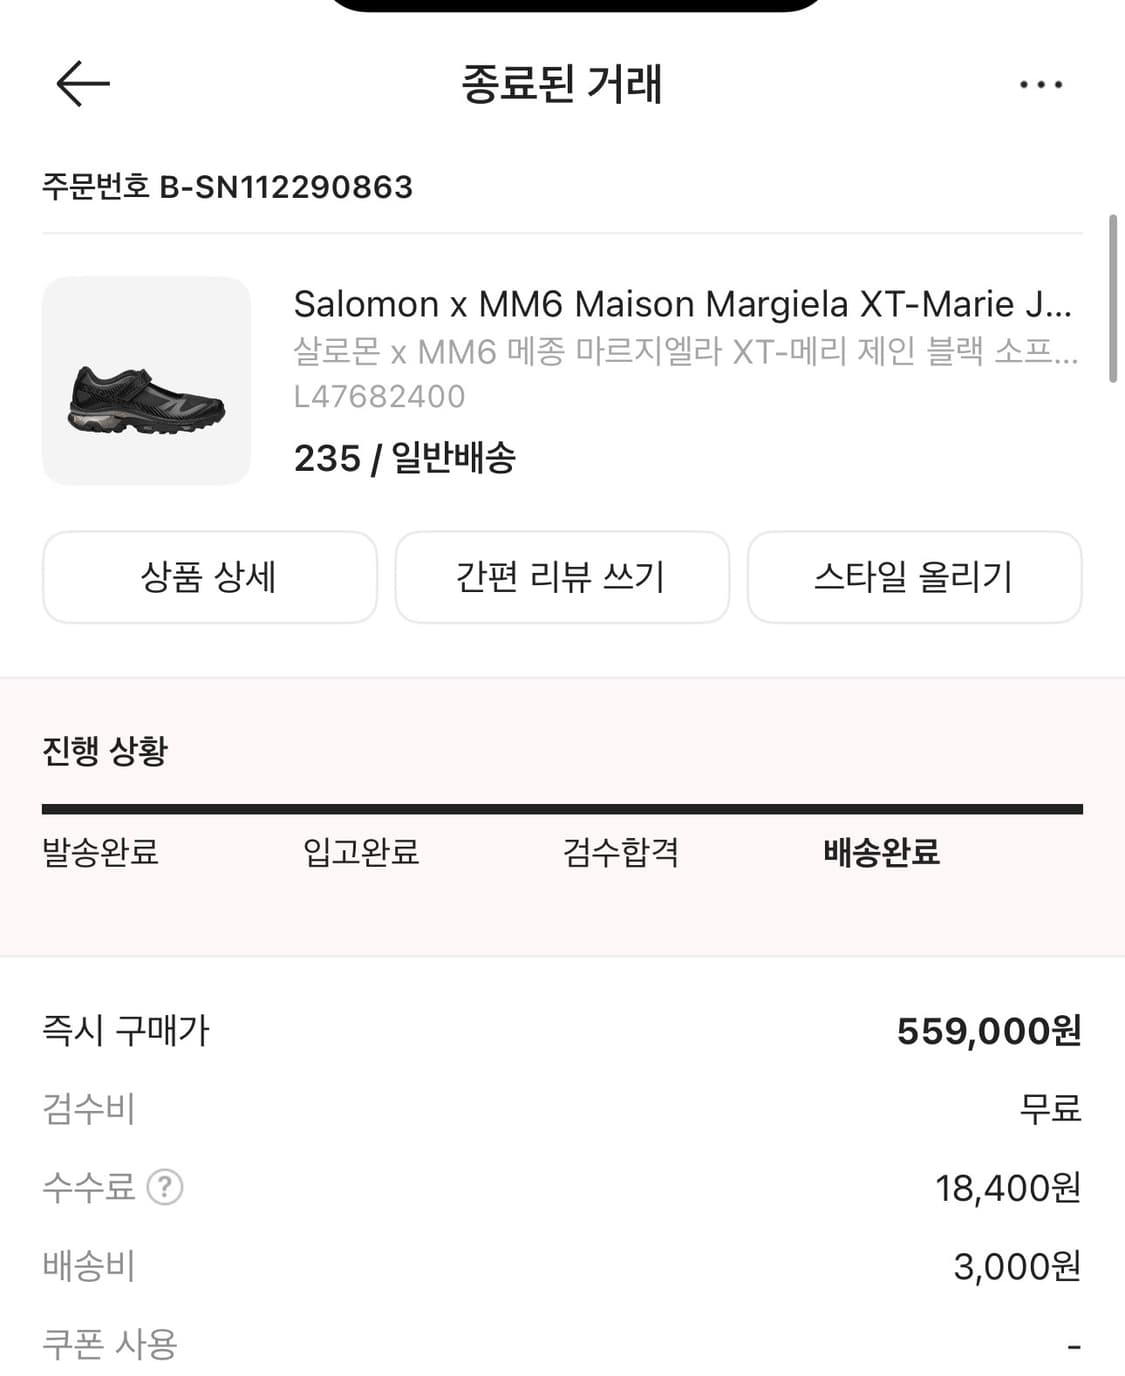Tap the fee help question mark icon
Image resolution: width=1125 pixels, height=1376 pixels.
[x=165, y=1187]
